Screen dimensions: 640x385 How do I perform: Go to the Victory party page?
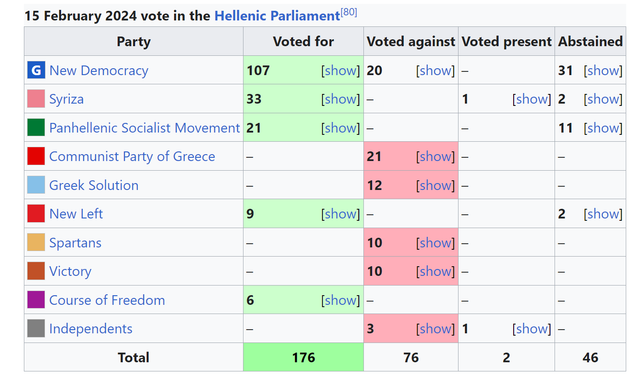70,272
